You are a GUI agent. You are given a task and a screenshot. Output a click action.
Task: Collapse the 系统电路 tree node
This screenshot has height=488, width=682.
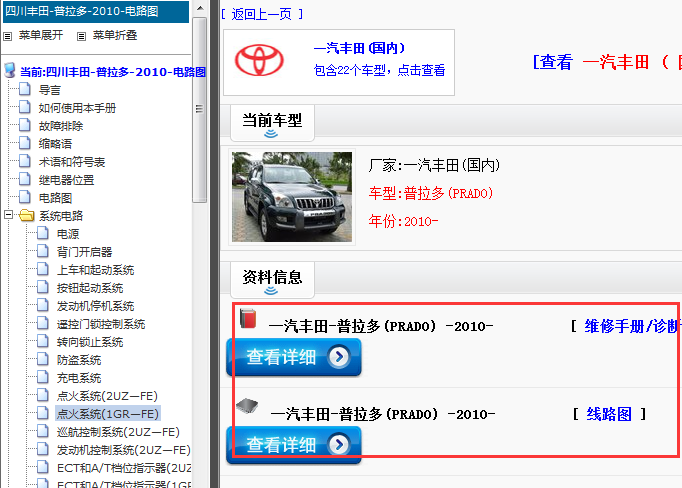(8, 214)
